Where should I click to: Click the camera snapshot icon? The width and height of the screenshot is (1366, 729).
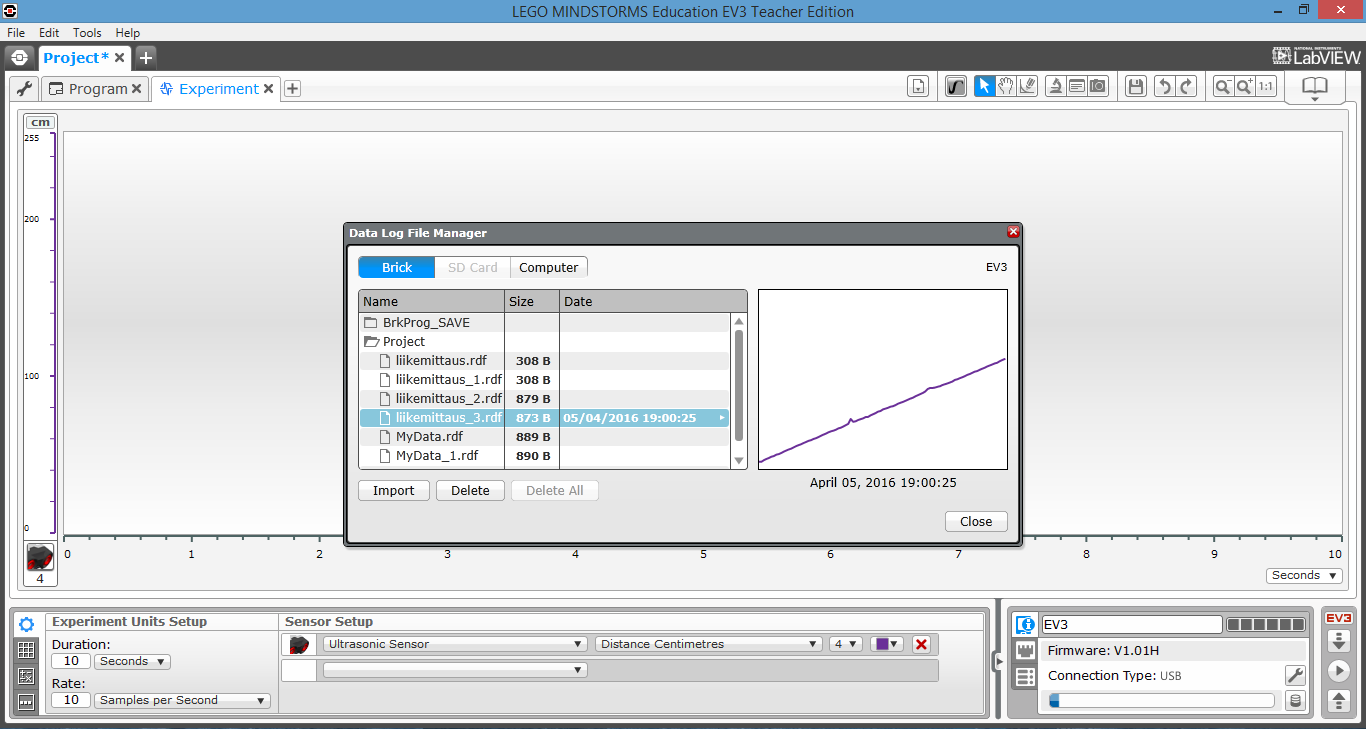click(x=1098, y=87)
